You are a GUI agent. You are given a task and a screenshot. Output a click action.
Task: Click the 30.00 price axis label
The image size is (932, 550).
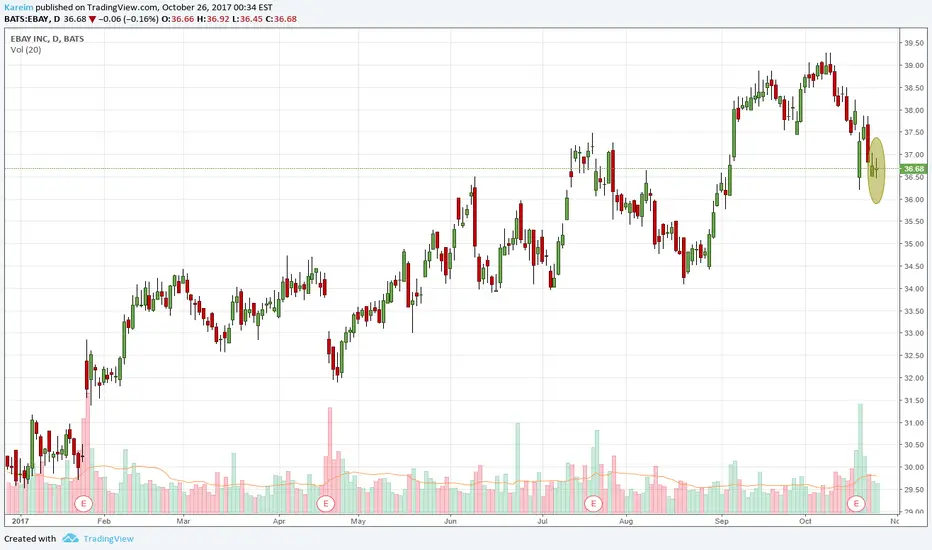click(914, 467)
